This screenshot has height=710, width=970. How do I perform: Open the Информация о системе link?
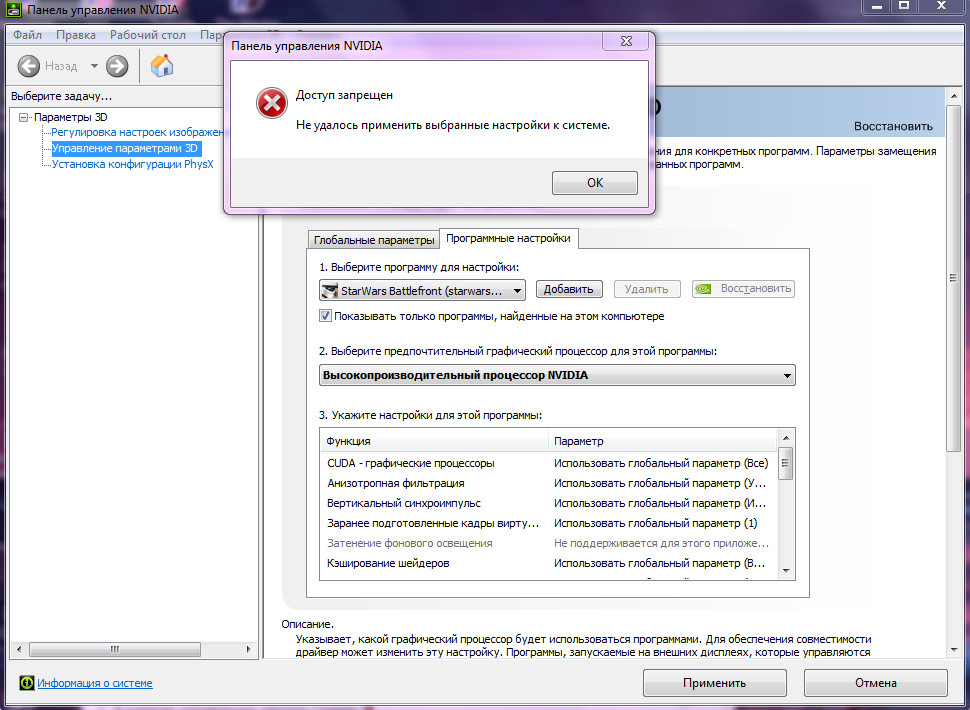[95, 683]
